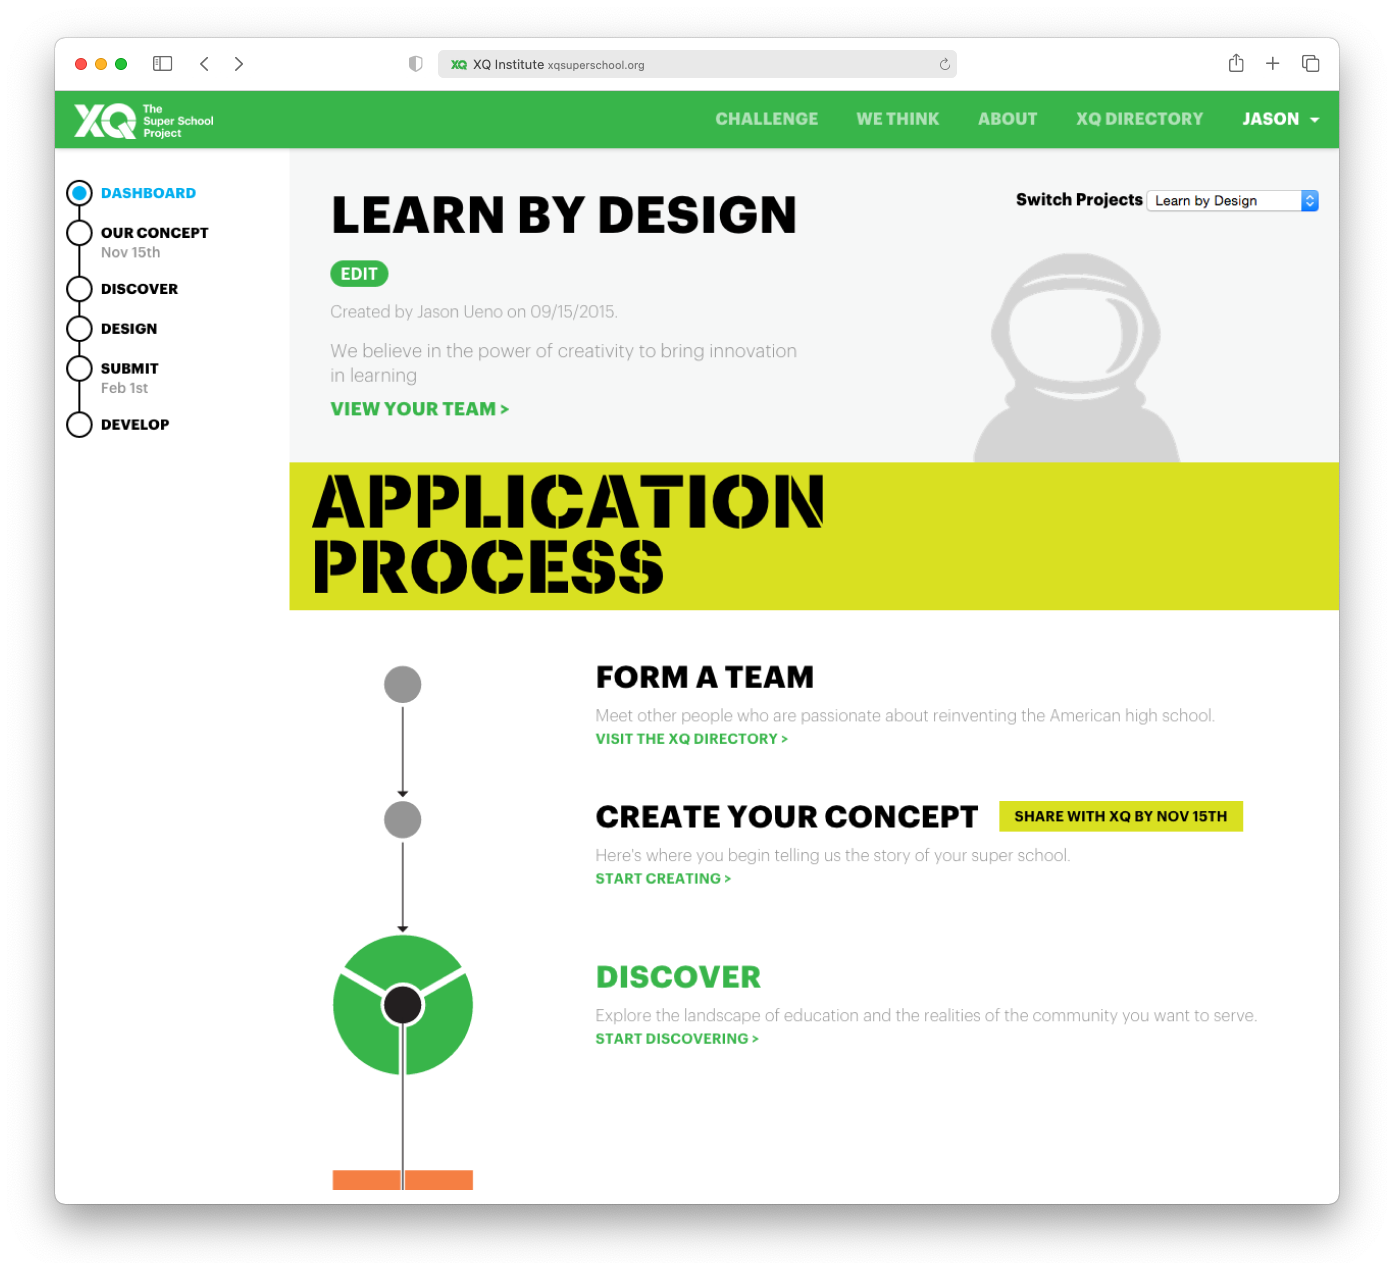Open the We Think nav item
The height and width of the screenshot is (1275, 1396).
click(x=897, y=119)
